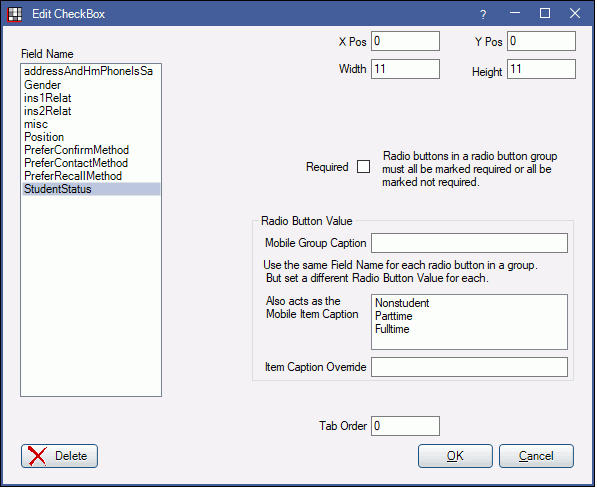Click the Item Caption Override field
597x488 pixels.
click(x=469, y=367)
